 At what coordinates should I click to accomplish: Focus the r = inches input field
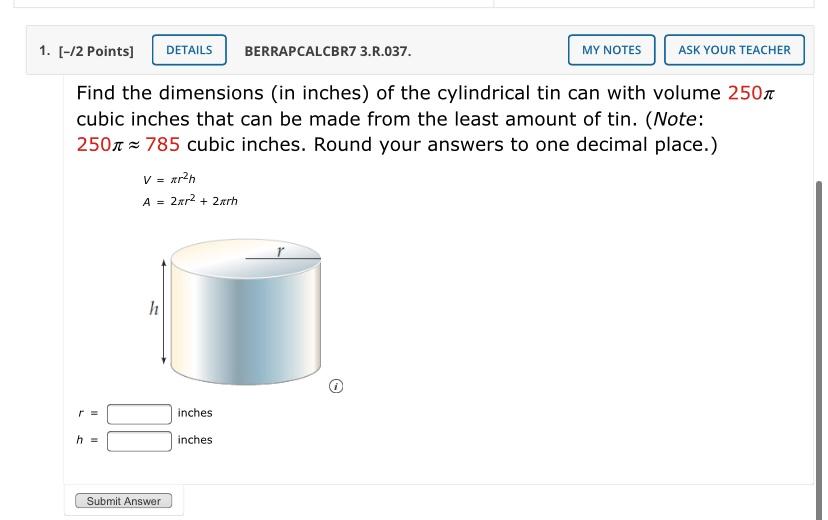point(139,414)
